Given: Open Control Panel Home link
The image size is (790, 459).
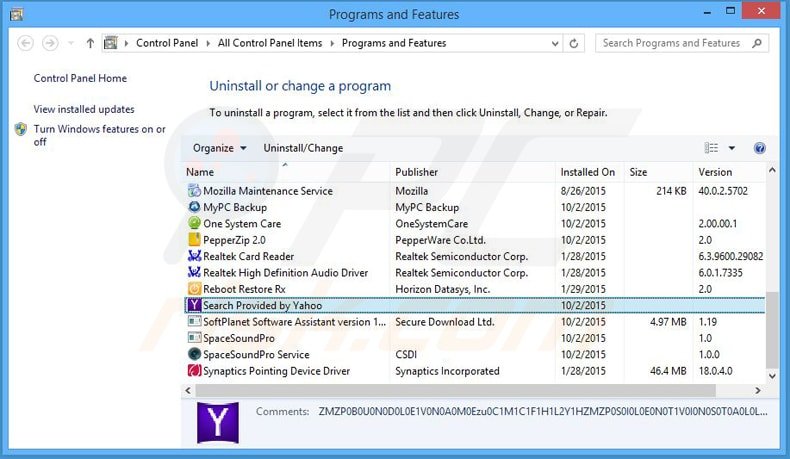Looking at the screenshot, I should click(80, 78).
